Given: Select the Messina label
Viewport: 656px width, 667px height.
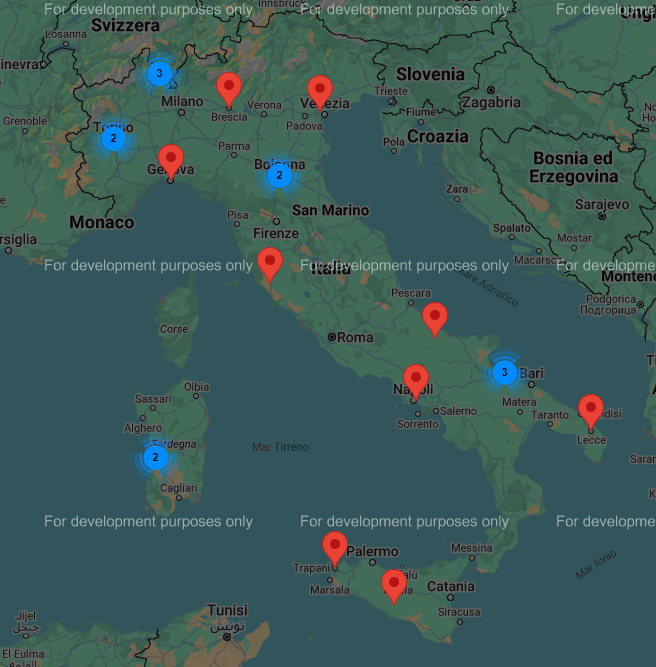Looking at the screenshot, I should pyautogui.click(x=472, y=548).
